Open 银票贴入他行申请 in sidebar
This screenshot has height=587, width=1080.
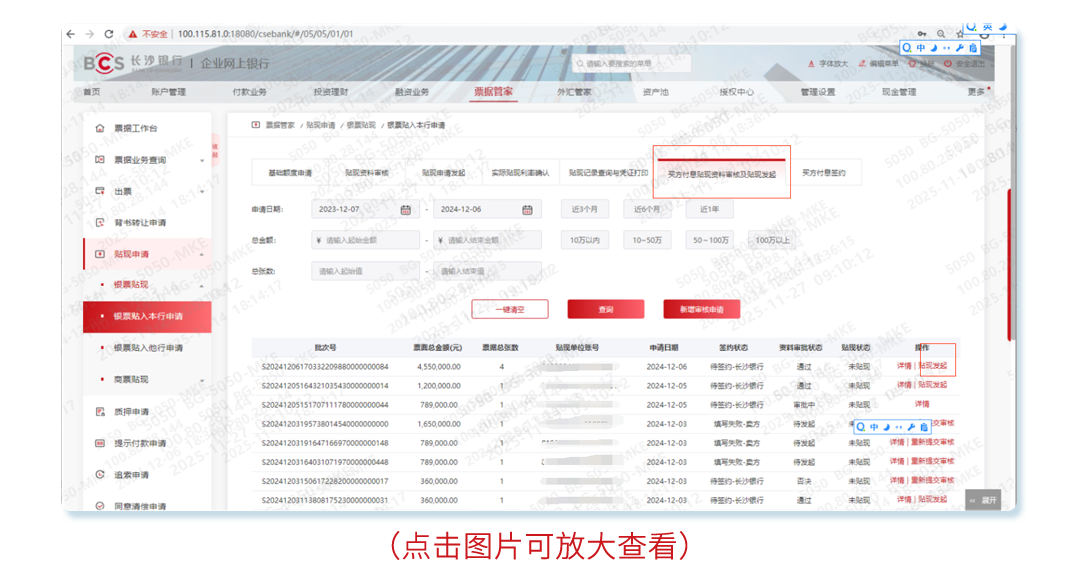[x=148, y=348]
